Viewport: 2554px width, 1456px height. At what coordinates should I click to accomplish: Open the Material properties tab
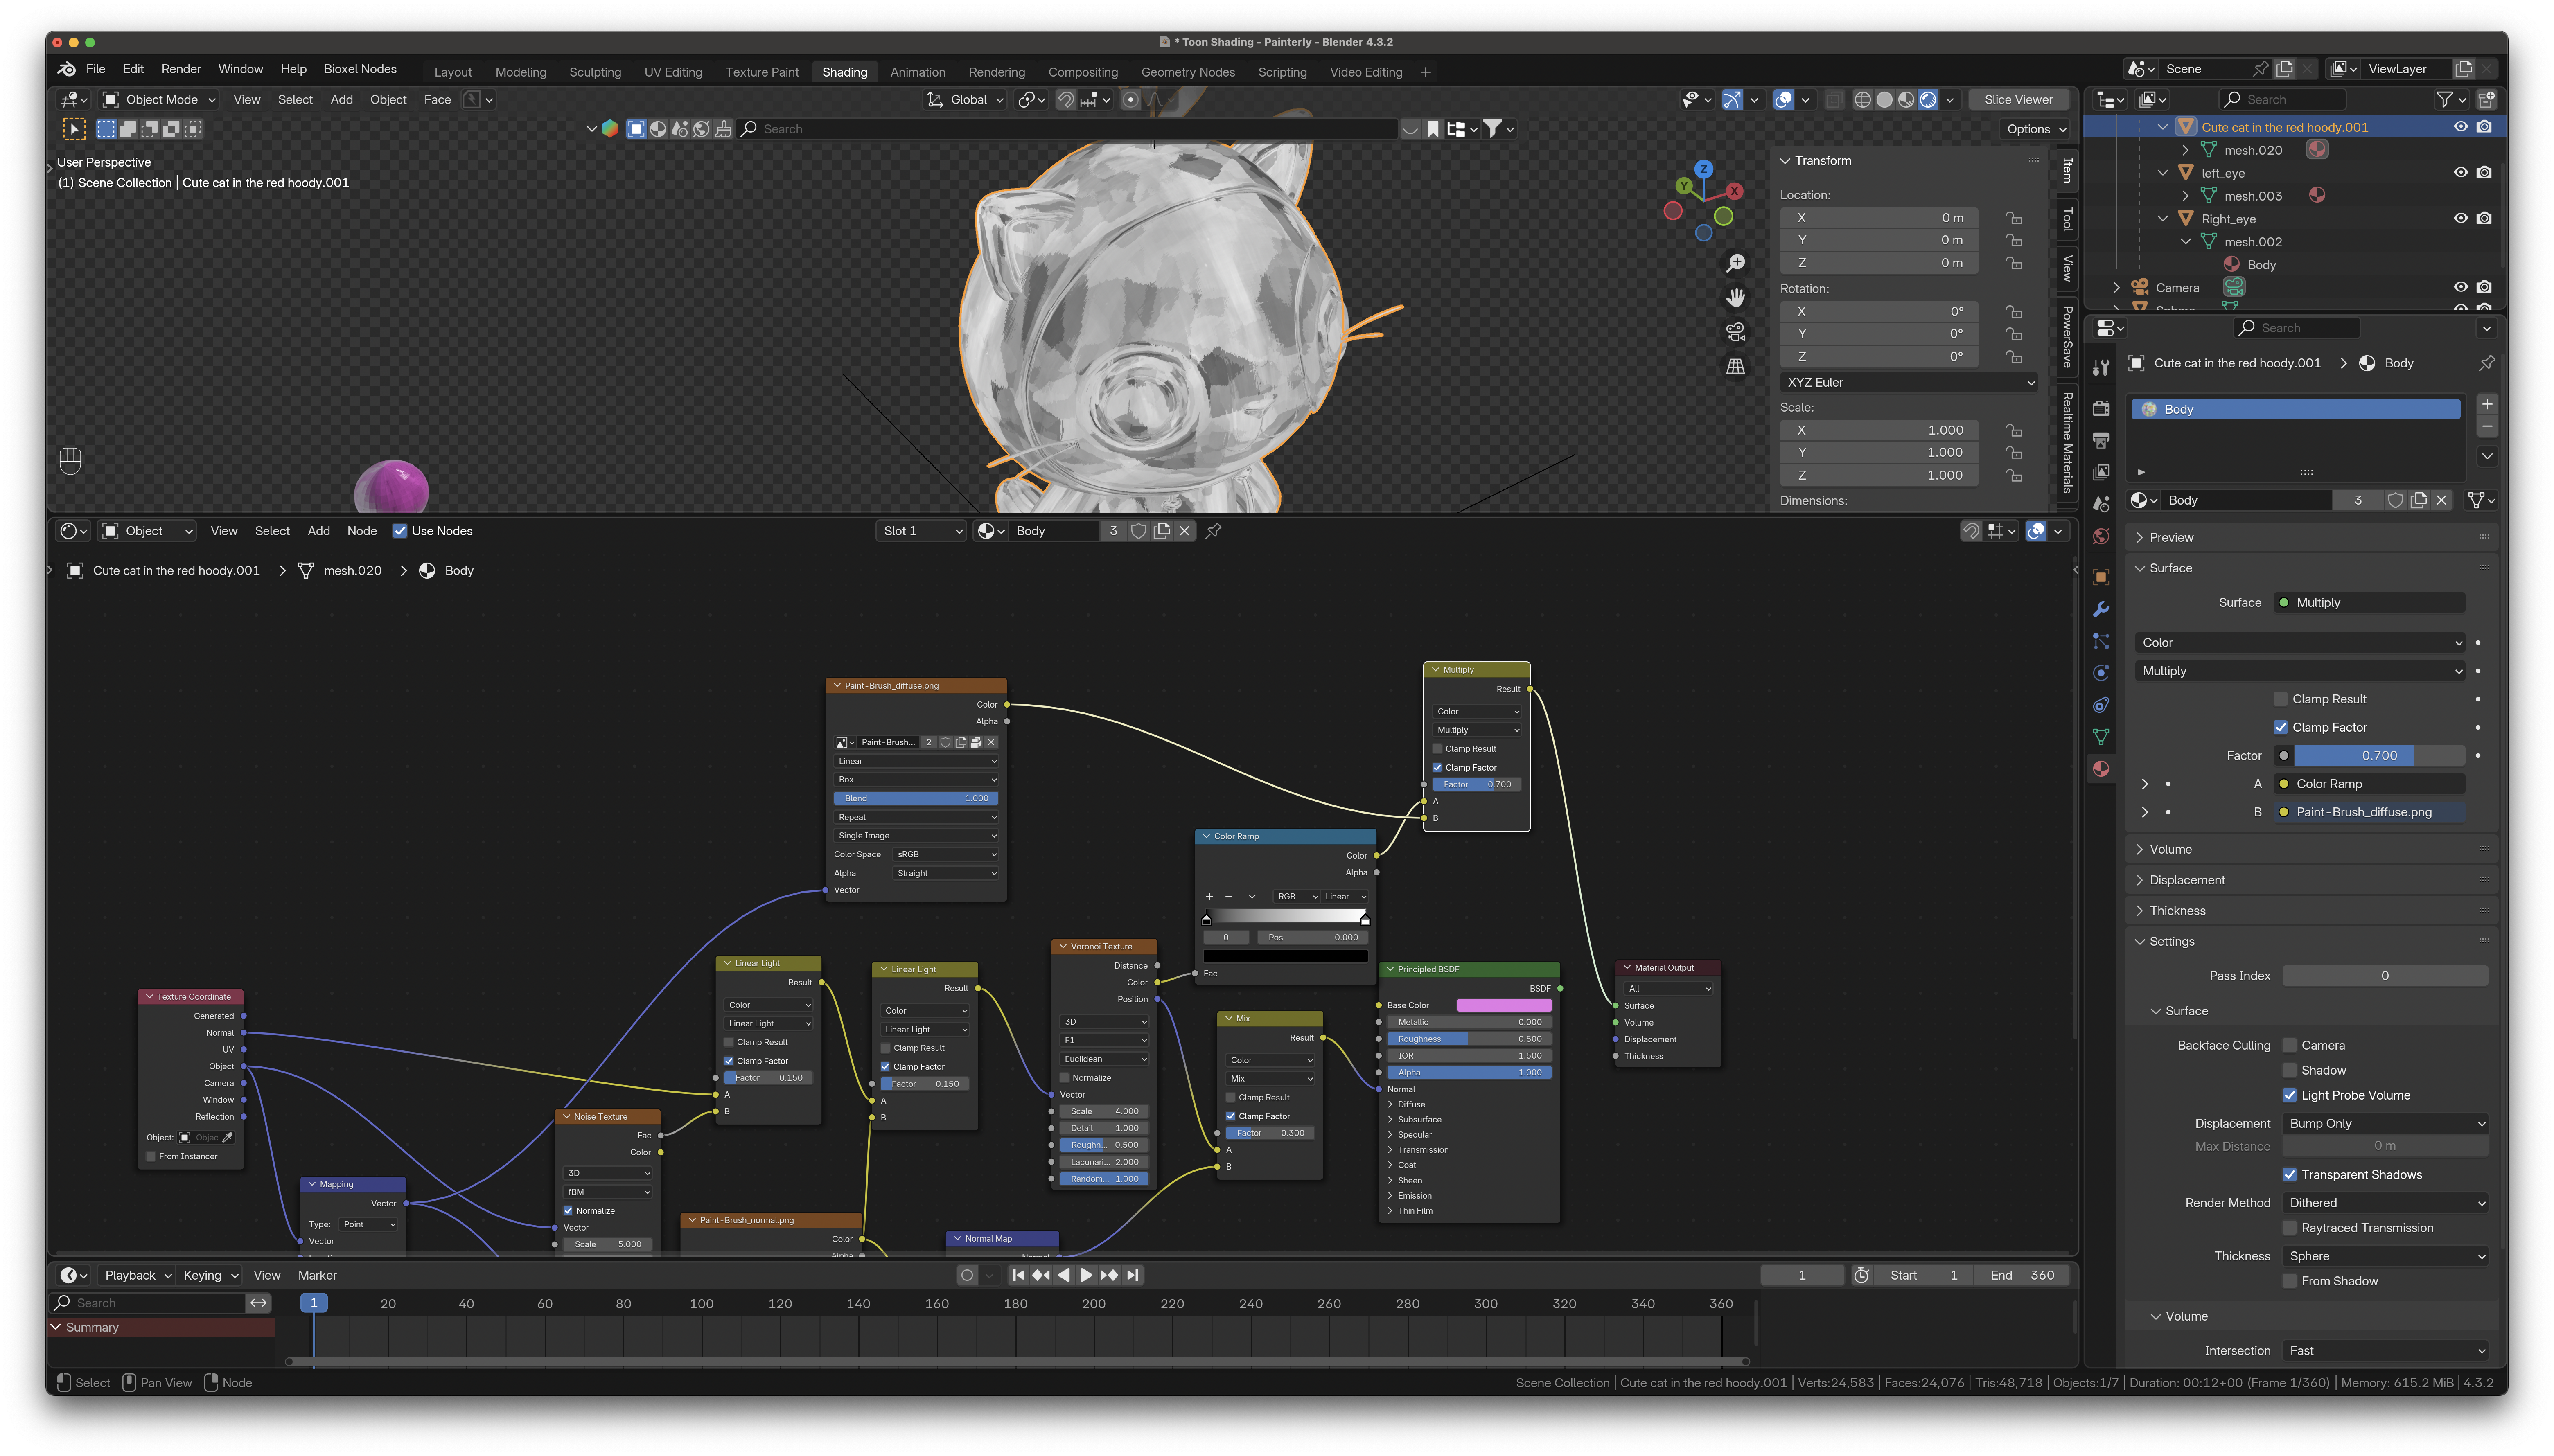[x=2101, y=769]
